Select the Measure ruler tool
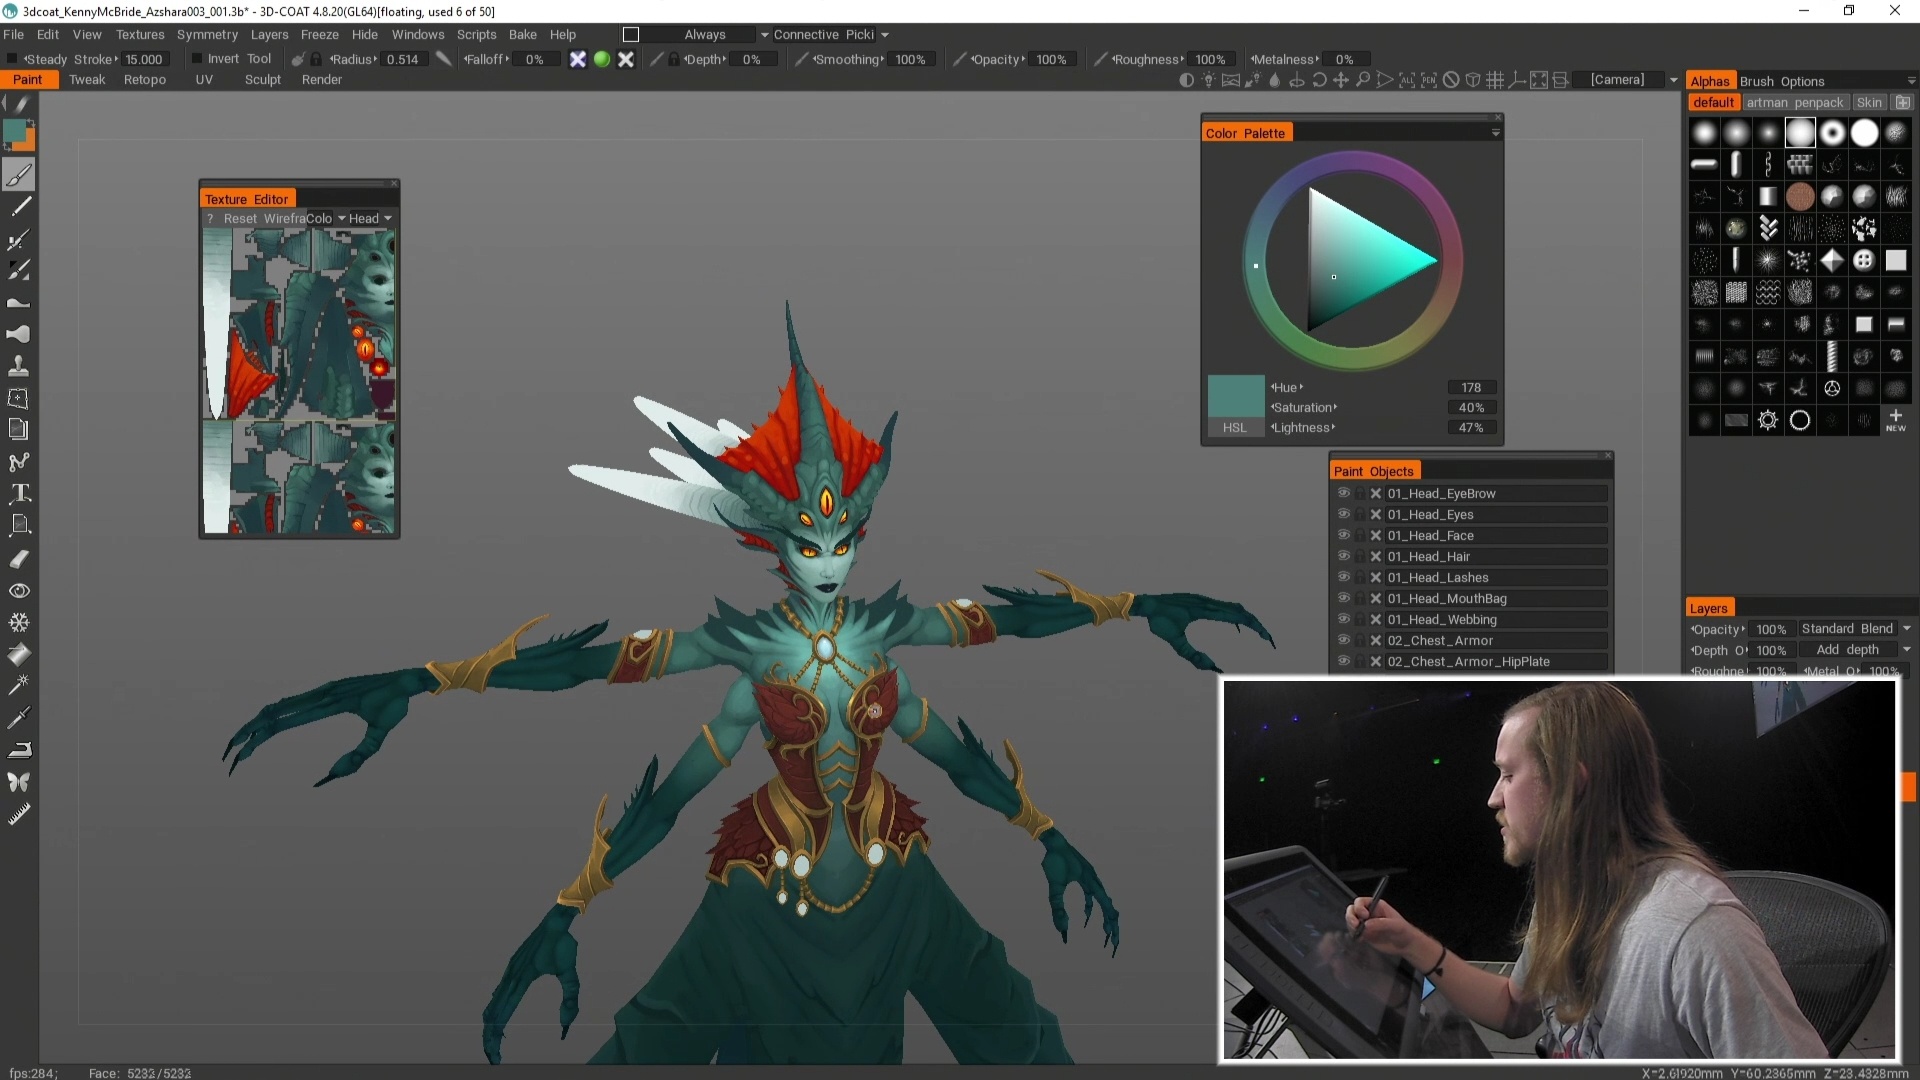This screenshot has height=1080, width=1920. pos(19,814)
